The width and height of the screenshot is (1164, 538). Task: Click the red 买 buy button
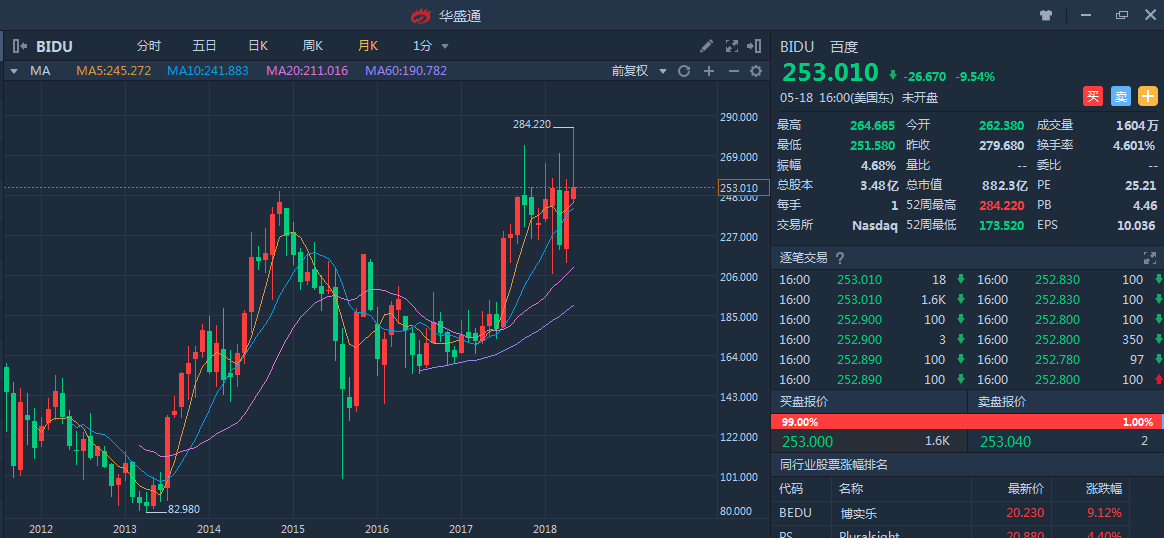pyautogui.click(x=1093, y=96)
